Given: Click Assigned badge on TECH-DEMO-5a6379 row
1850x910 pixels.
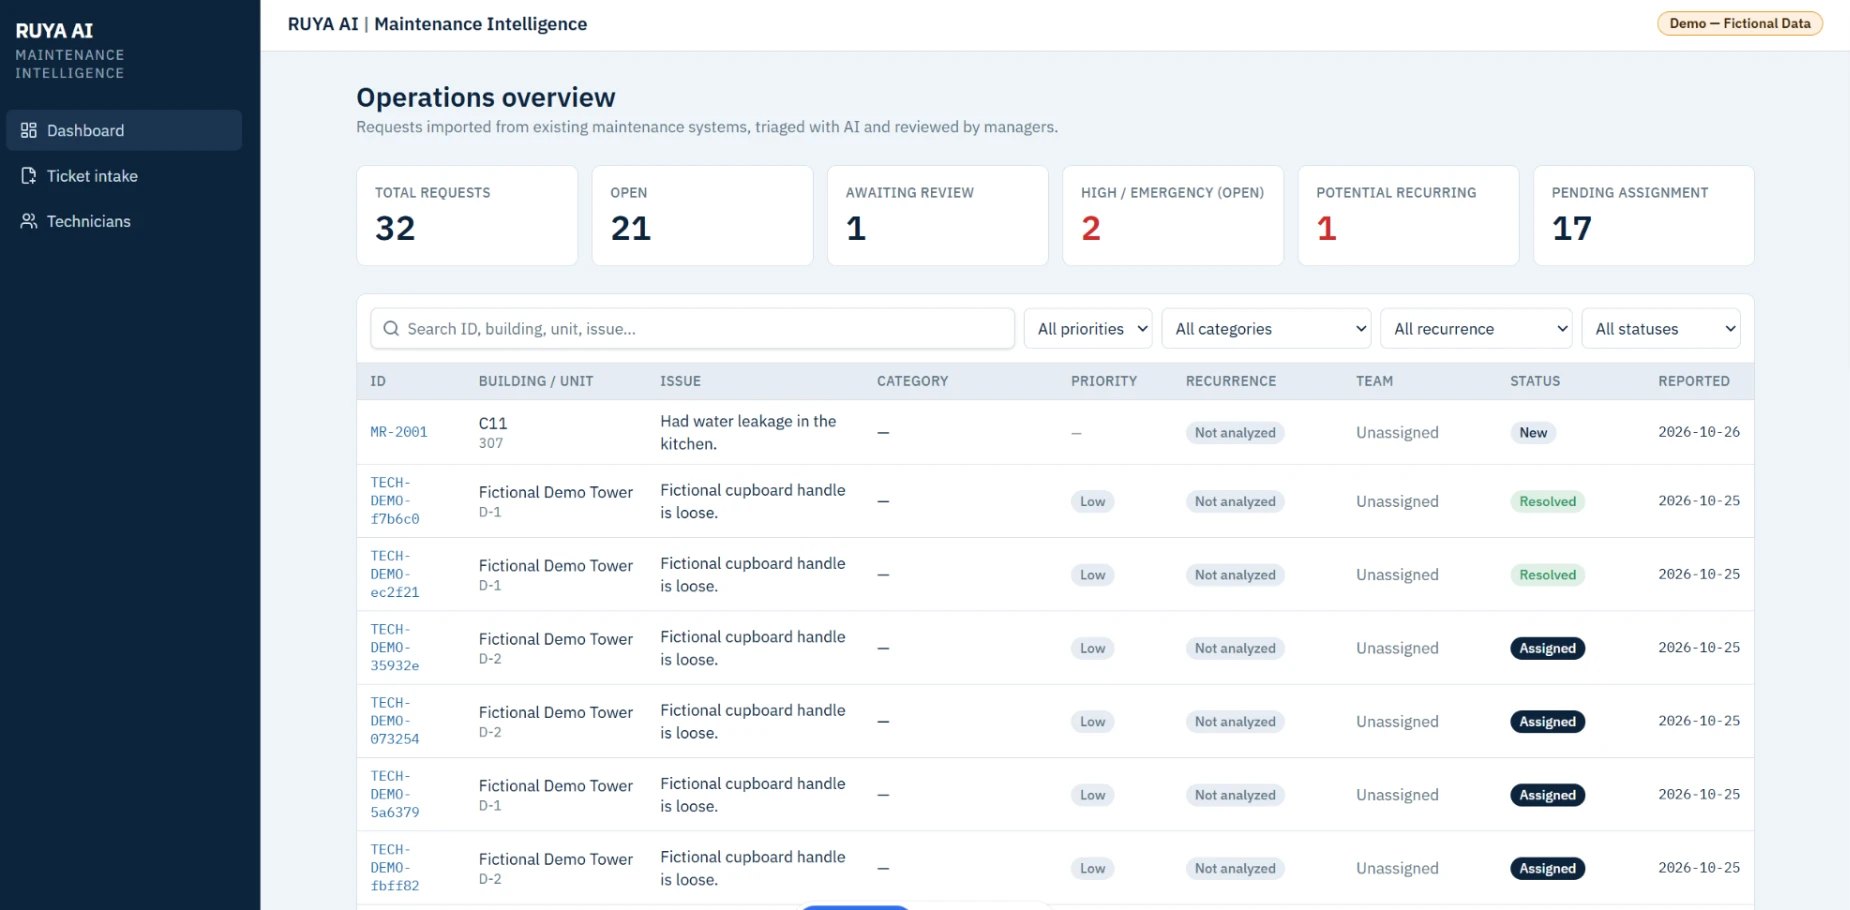Looking at the screenshot, I should pos(1547,795).
